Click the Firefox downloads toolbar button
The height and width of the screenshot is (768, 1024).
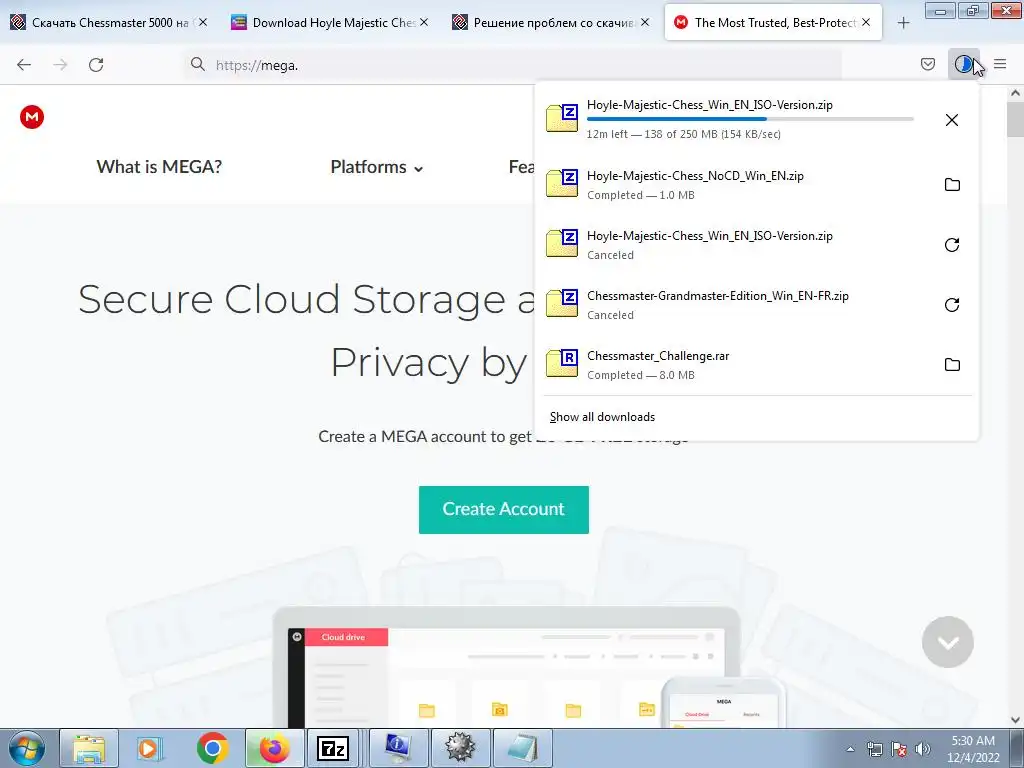[x=963, y=64]
